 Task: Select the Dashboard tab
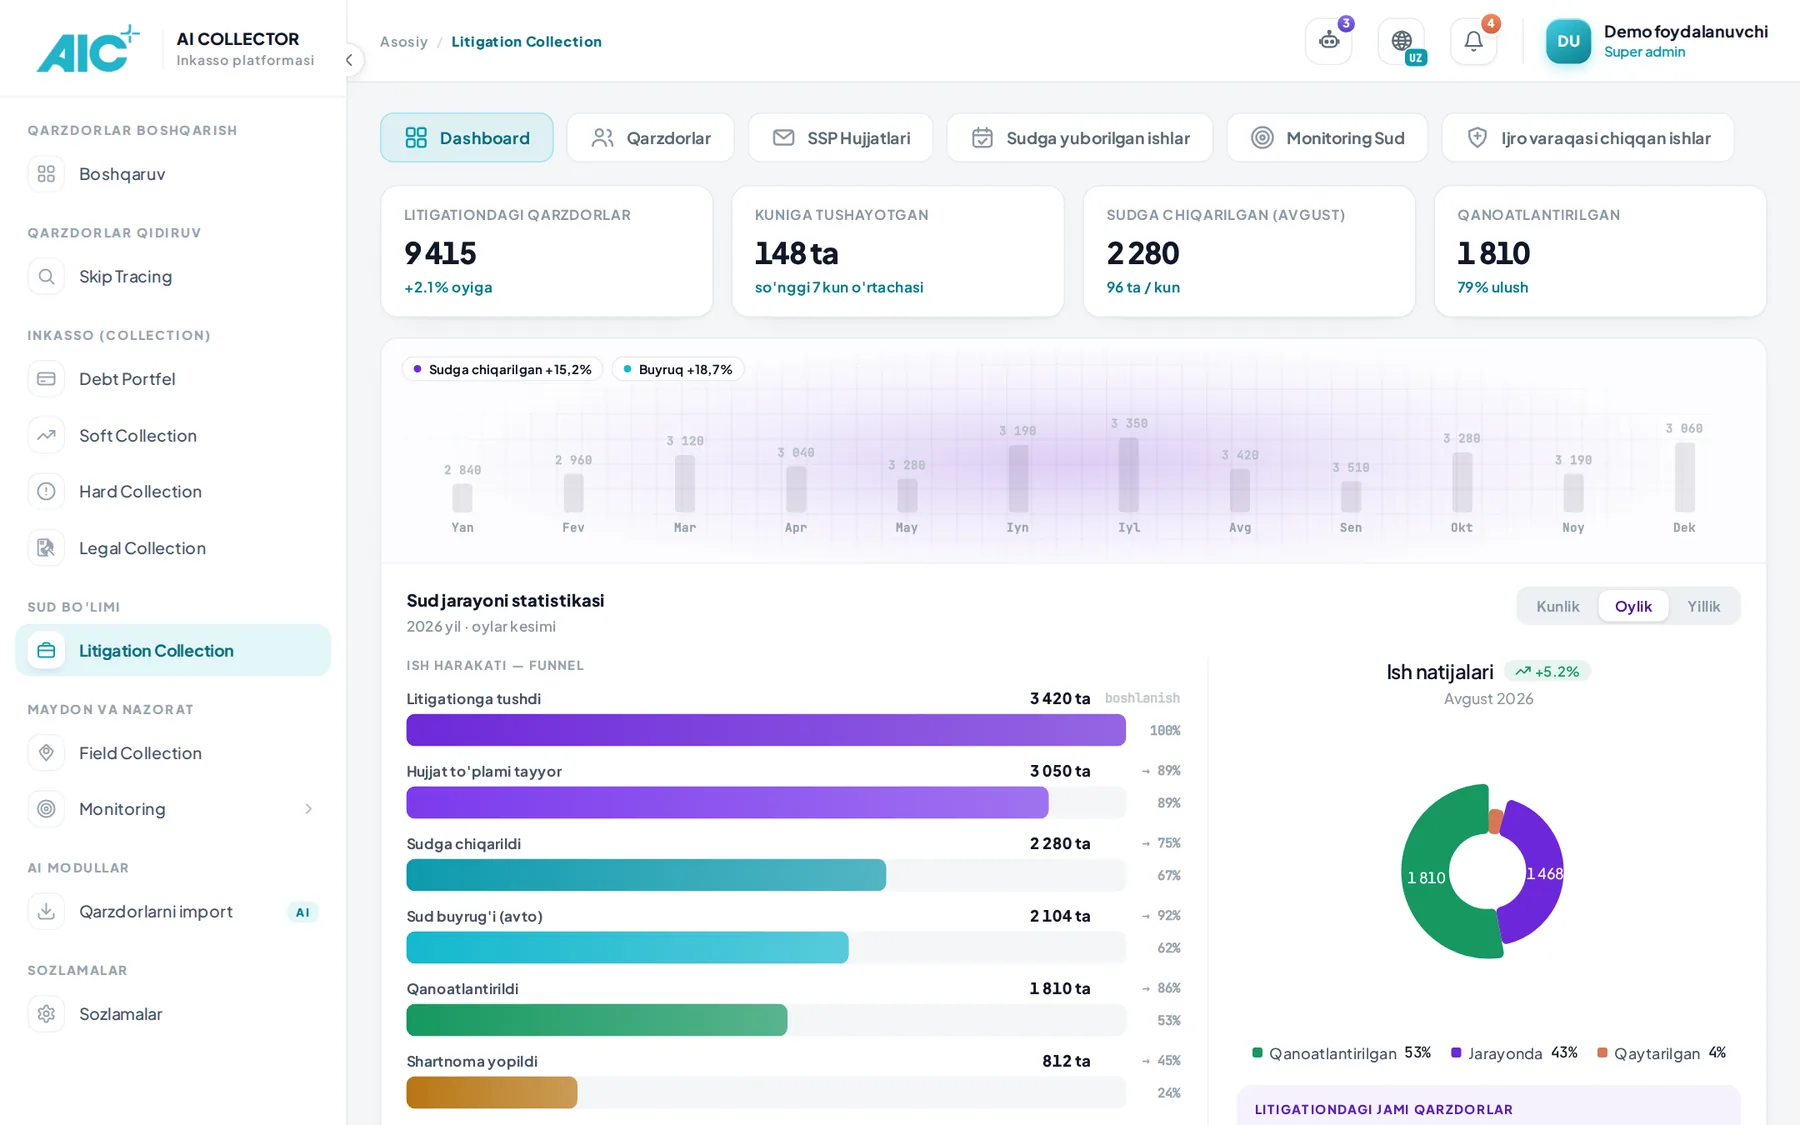coord(466,138)
